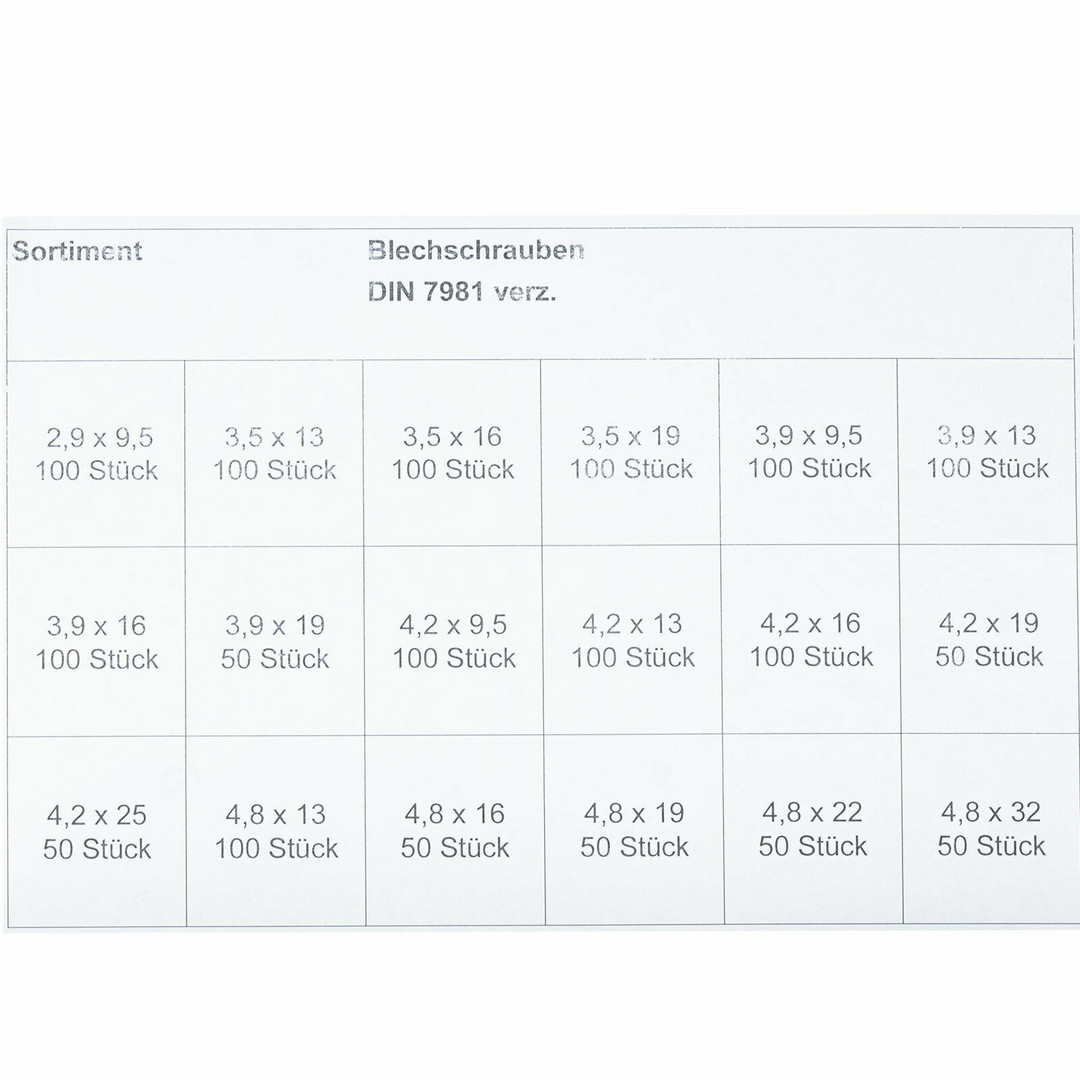
Task: Pick the 3,9 x 13 cell
Action: [x=986, y=451]
